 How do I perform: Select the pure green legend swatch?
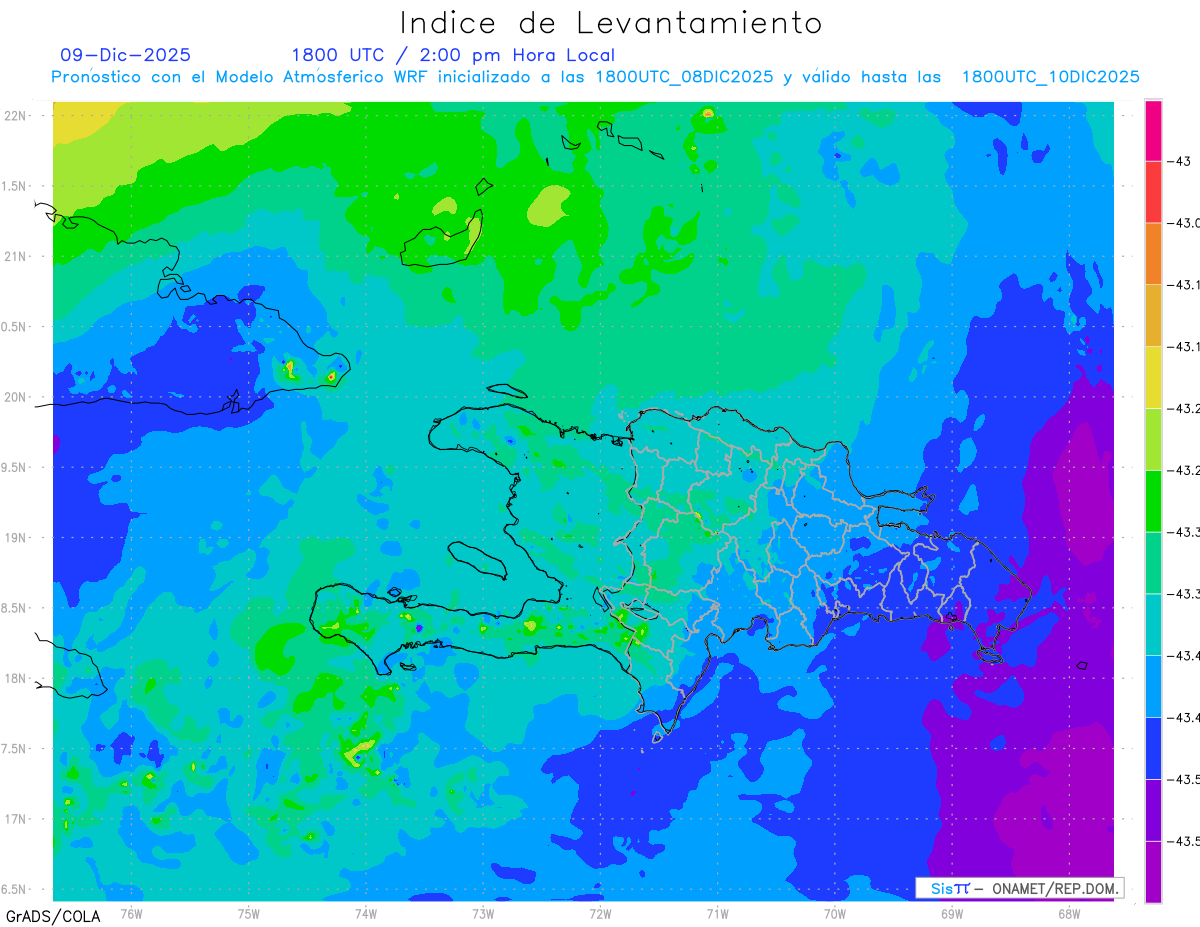pos(1153,501)
